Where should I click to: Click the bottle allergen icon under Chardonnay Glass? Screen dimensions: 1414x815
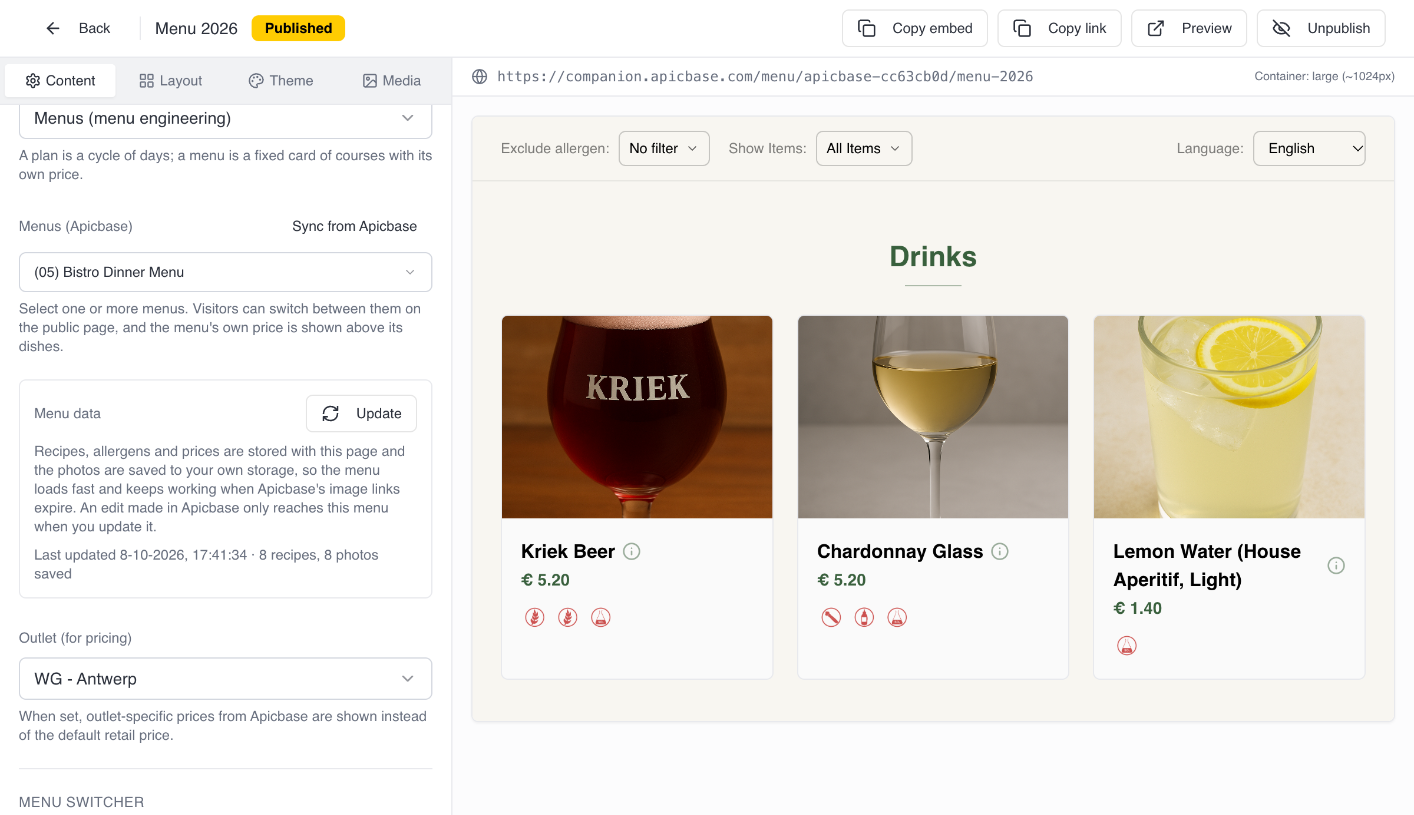point(864,617)
